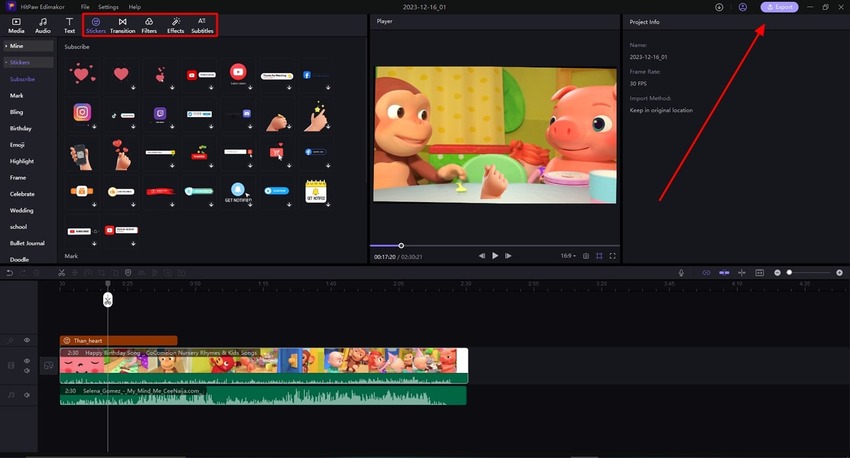
Task: Select the Birthday sticker category
Action: (21, 129)
